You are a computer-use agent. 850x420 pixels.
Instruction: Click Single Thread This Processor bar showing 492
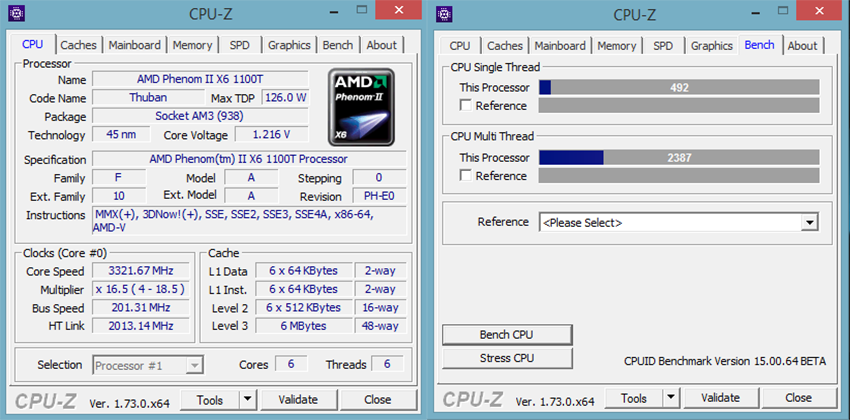coord(679,87)
